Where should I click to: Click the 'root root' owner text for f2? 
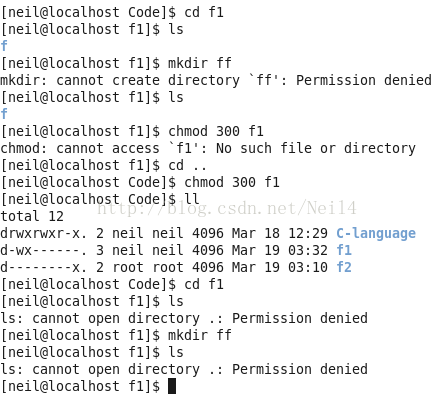[x=148, y=267]
